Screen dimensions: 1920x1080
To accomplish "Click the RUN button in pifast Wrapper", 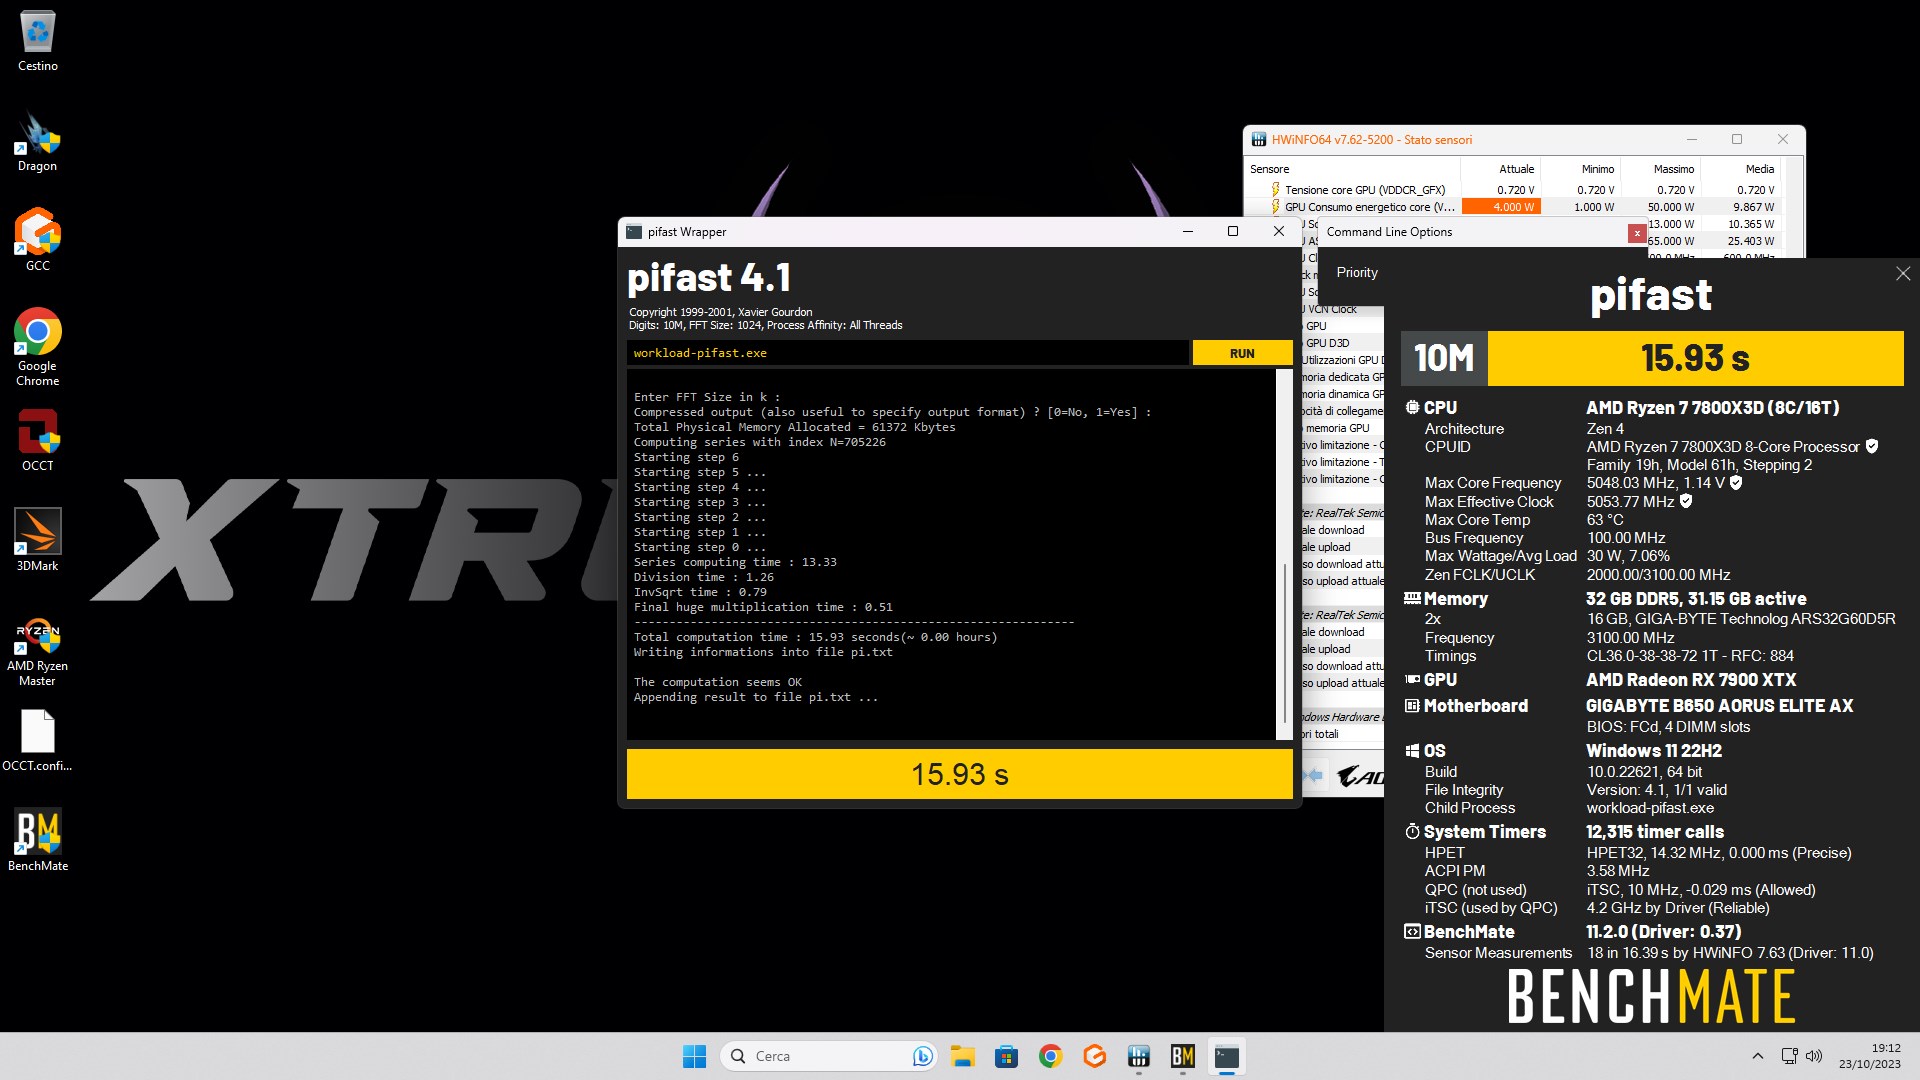I will click(x=1242, y=353).
